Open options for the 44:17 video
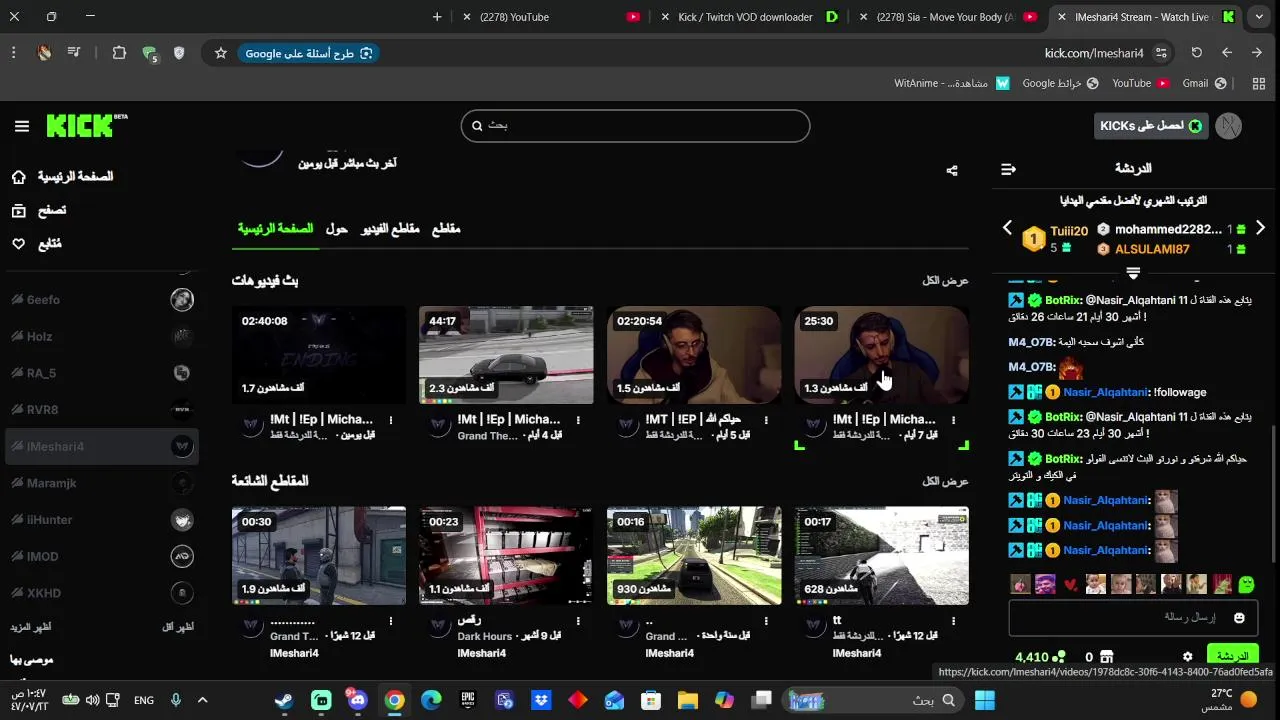The width and height of the screenshot is (1280, 720). pyautogui.click(x=578, y=421)
